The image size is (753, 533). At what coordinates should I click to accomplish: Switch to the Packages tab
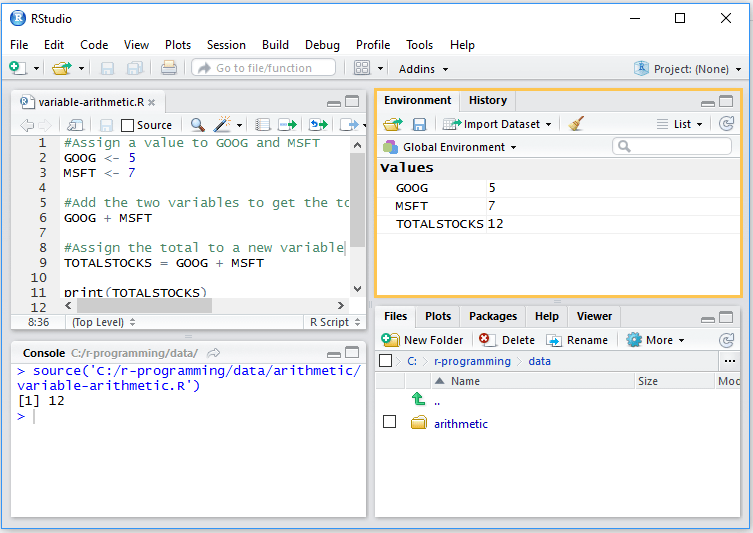click(x=493, y=316)
